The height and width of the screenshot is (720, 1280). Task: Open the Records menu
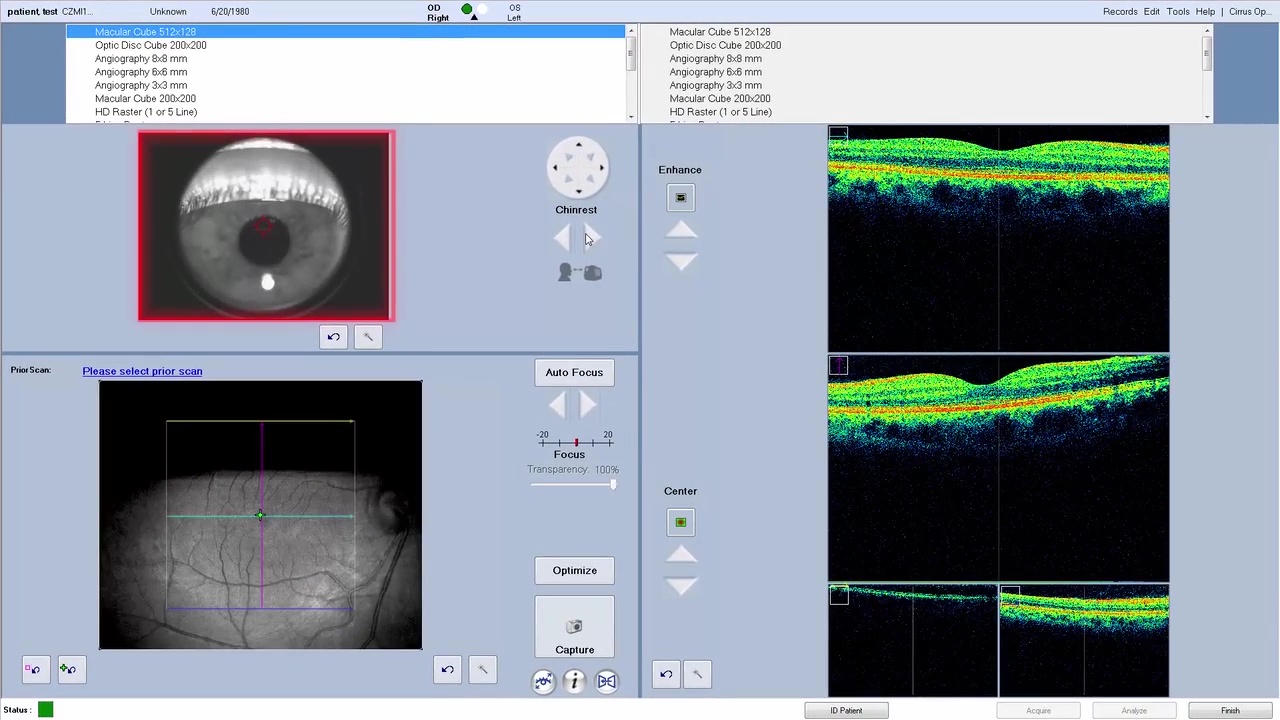pos(1120,11)
